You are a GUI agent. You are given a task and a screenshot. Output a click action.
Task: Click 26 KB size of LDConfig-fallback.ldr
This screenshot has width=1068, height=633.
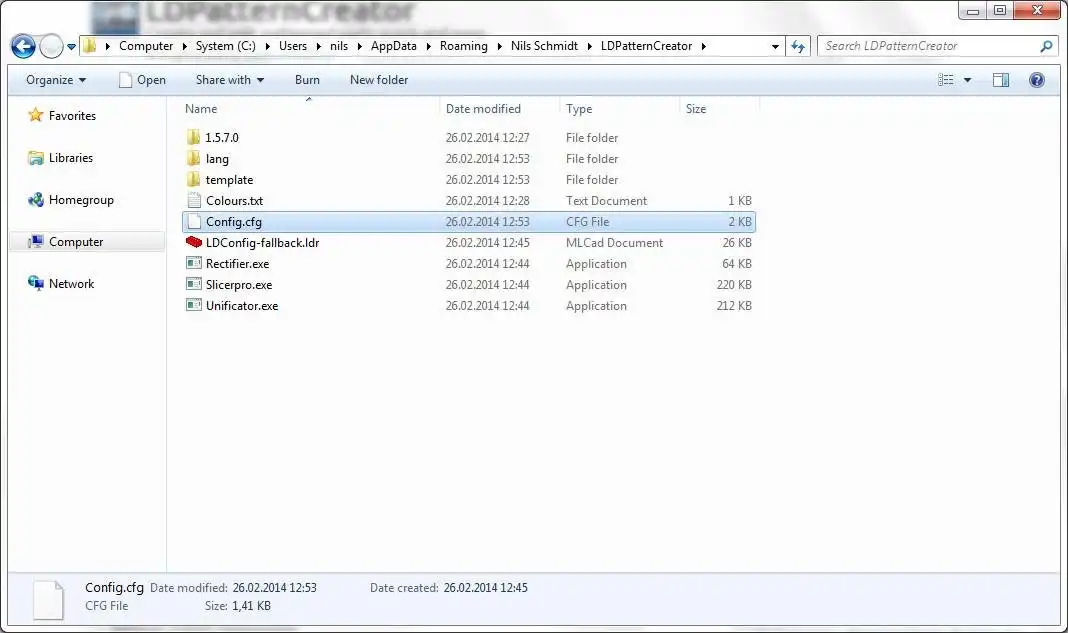(x=736, y=243)
